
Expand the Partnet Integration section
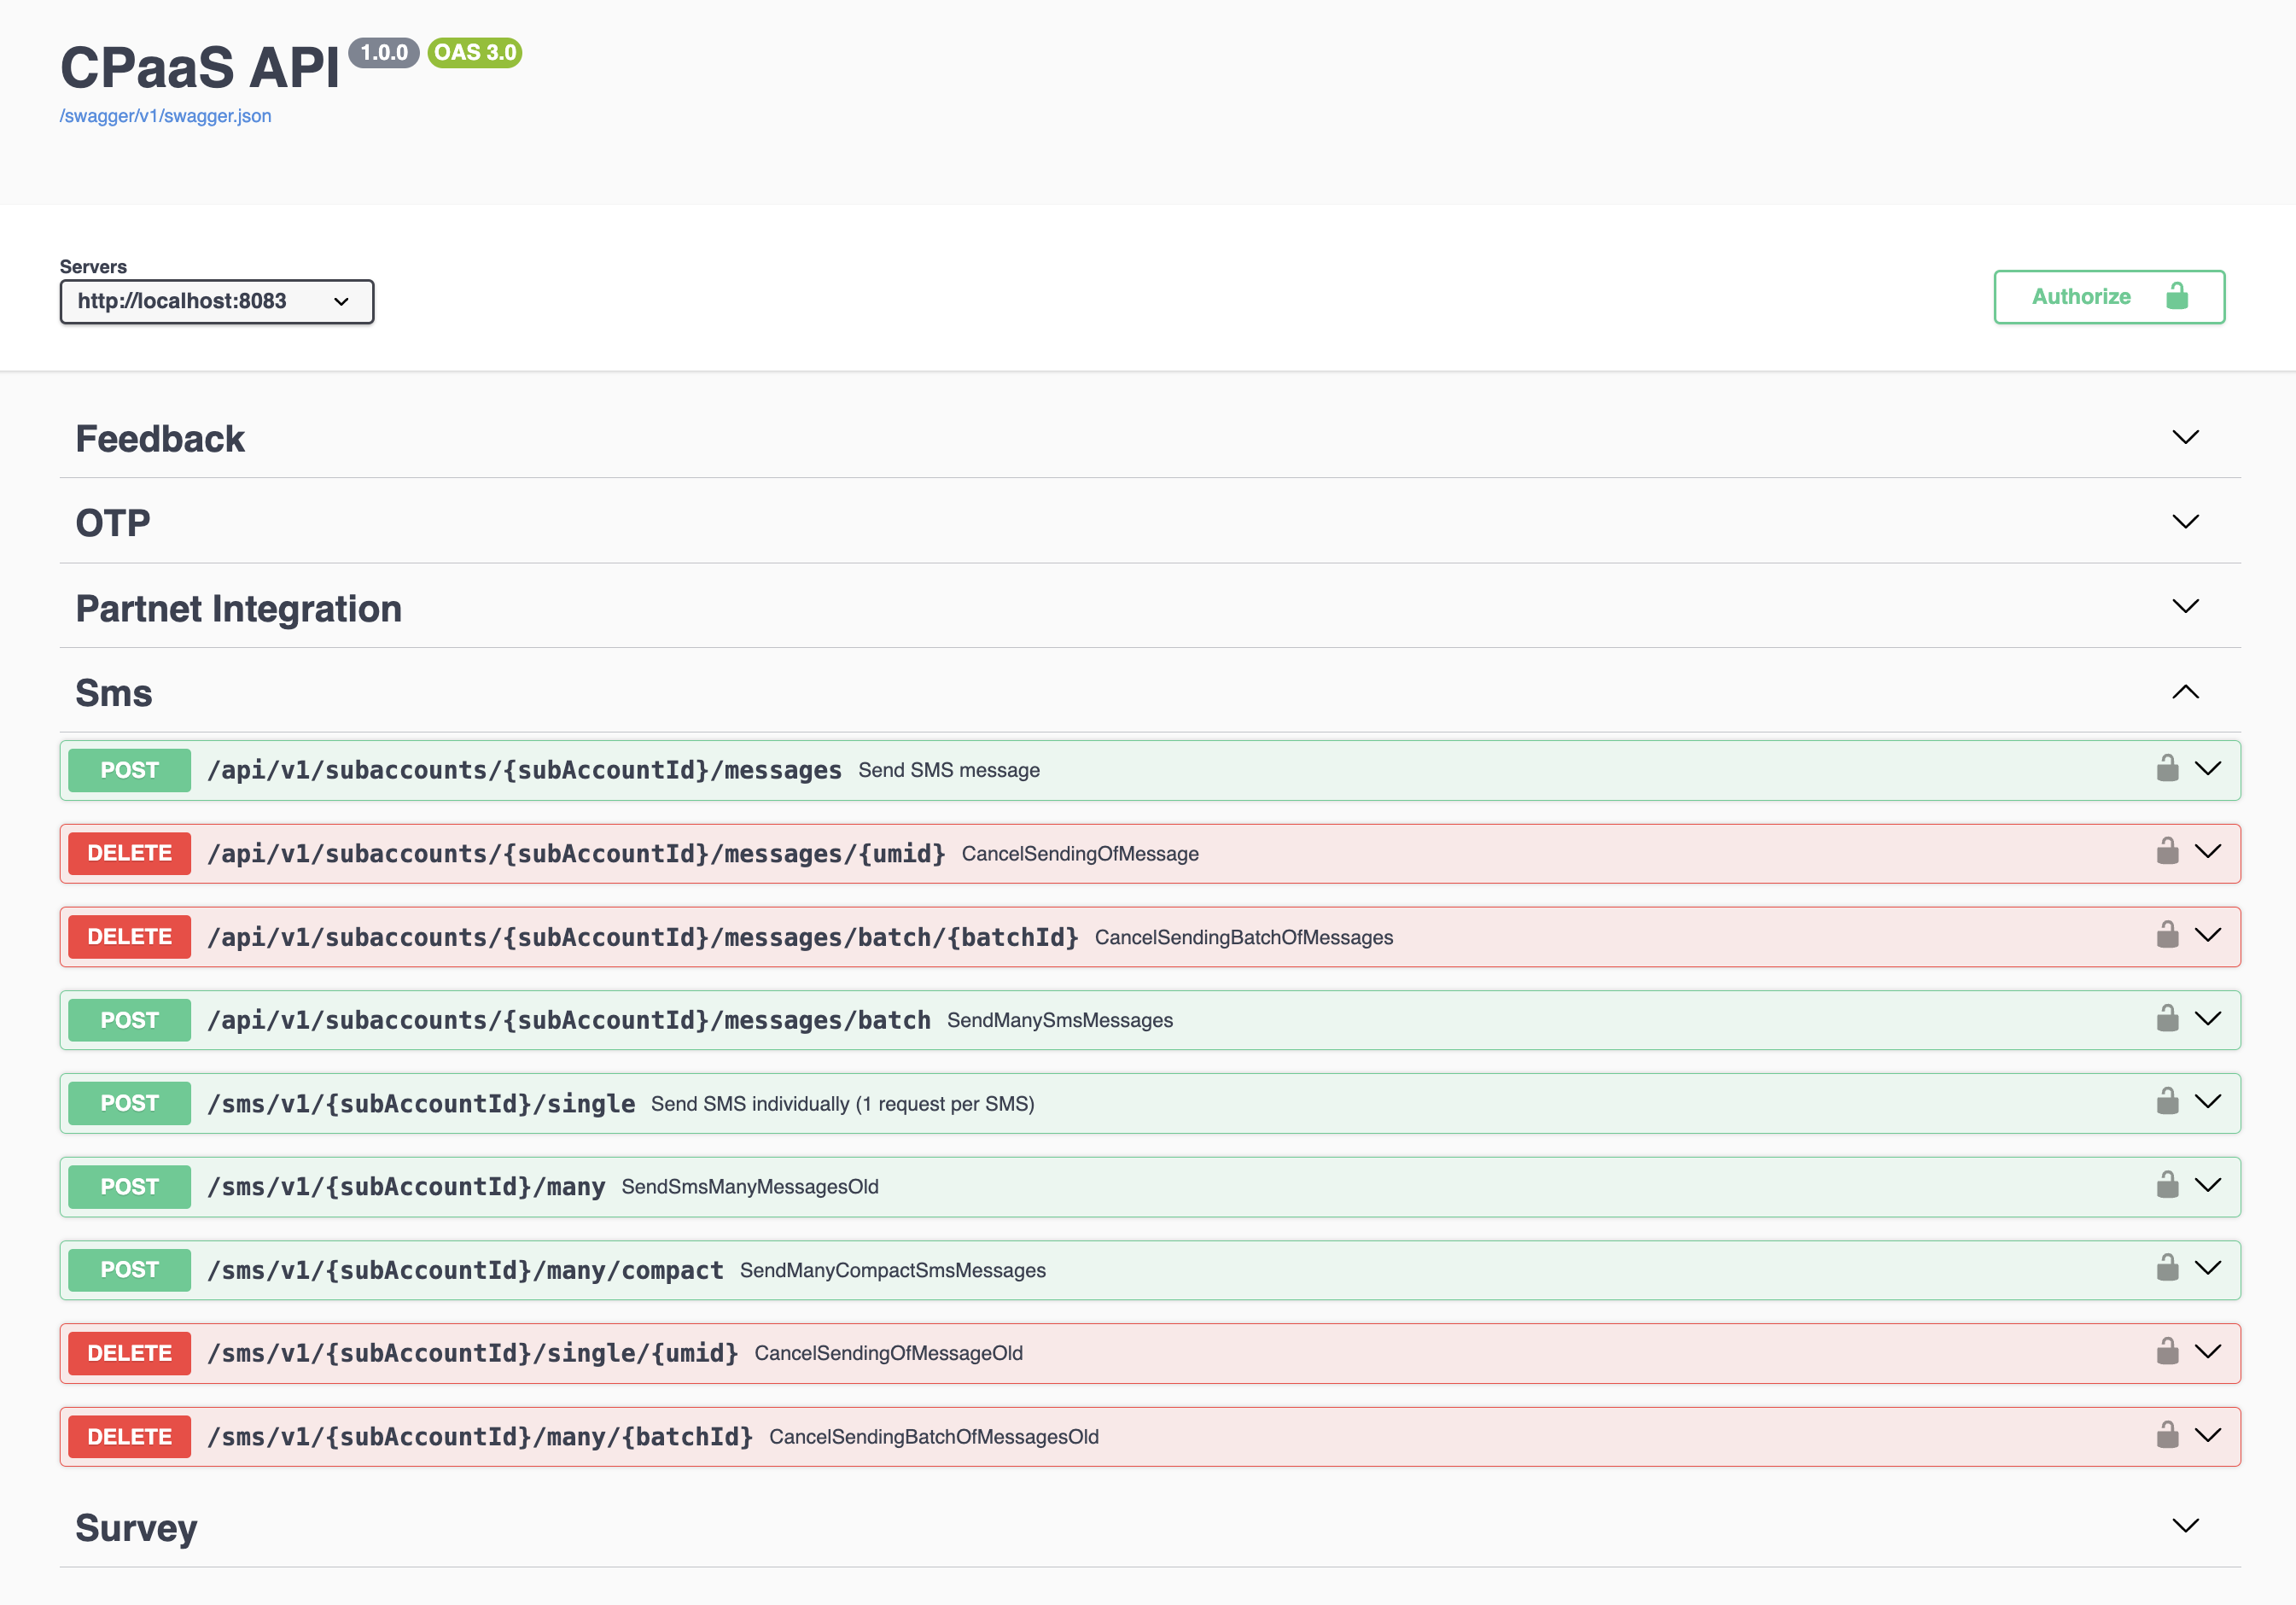point(2185,607)
